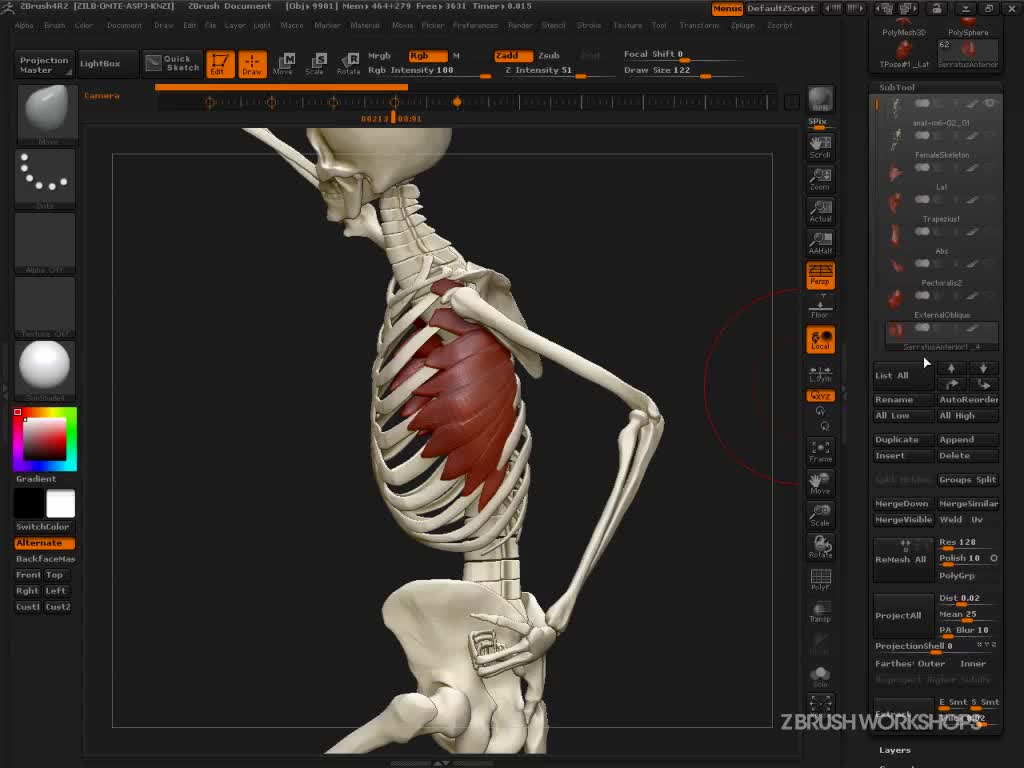The image size is (1024, 768).
Task: Click the AAHalf icon
Action: click(x=820, y=243)
